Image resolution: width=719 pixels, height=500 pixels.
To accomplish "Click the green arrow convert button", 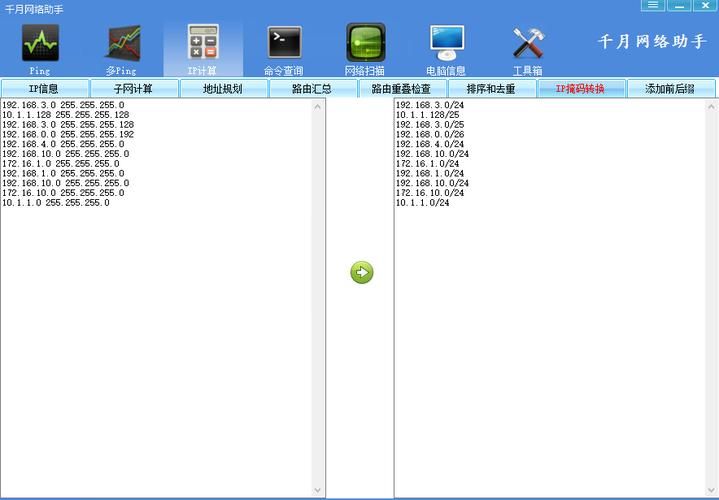I will click(x=361, y=272).
